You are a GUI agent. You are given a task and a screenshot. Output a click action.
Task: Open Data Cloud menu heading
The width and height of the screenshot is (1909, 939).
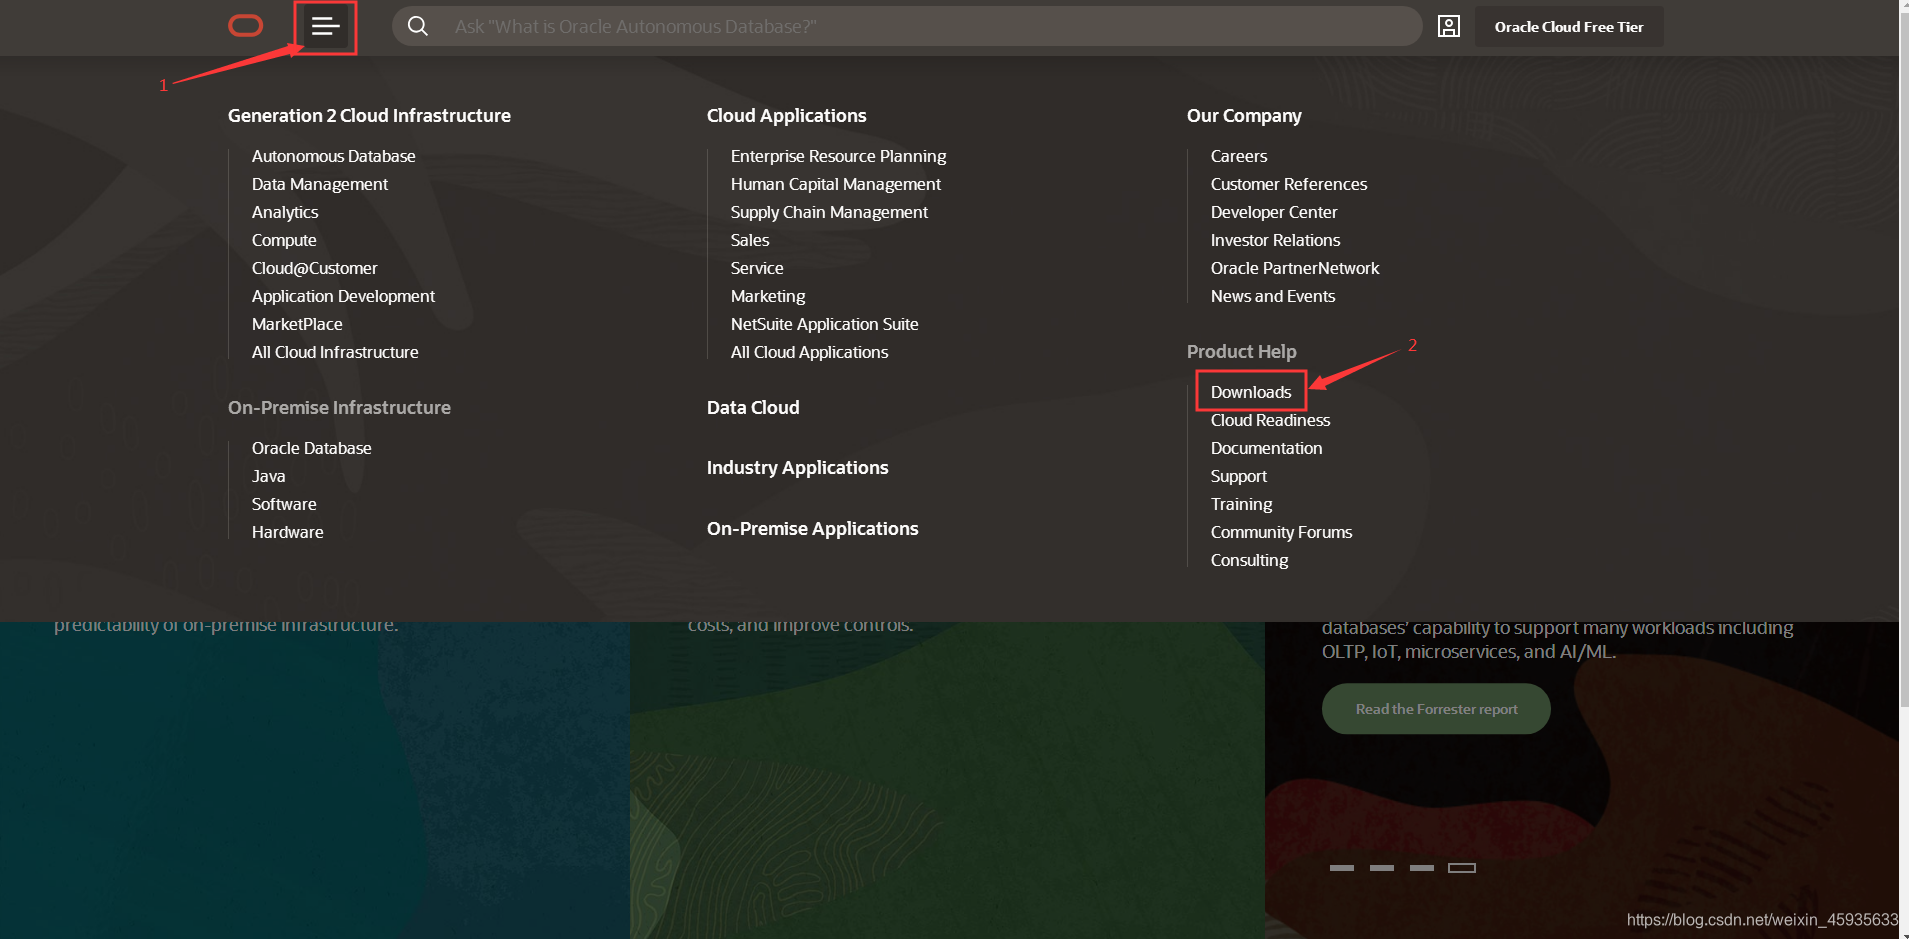tap(753, 408)
